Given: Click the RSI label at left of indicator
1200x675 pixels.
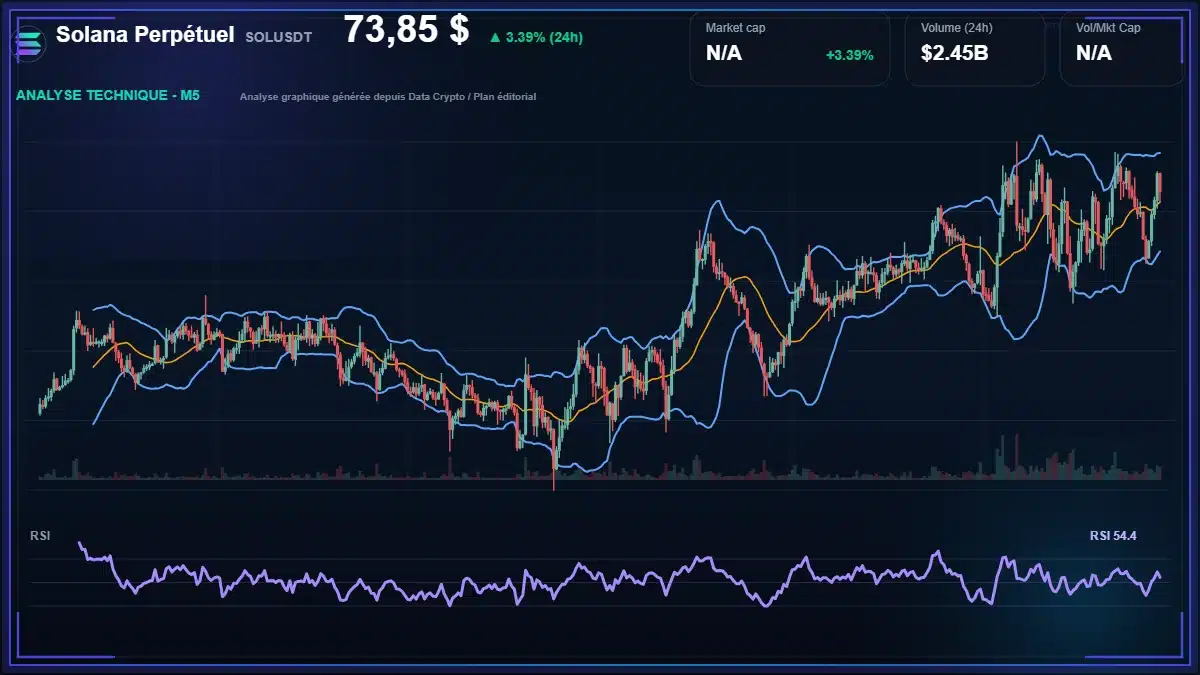Looking at the screenshot, I should (x=41, y=536).
